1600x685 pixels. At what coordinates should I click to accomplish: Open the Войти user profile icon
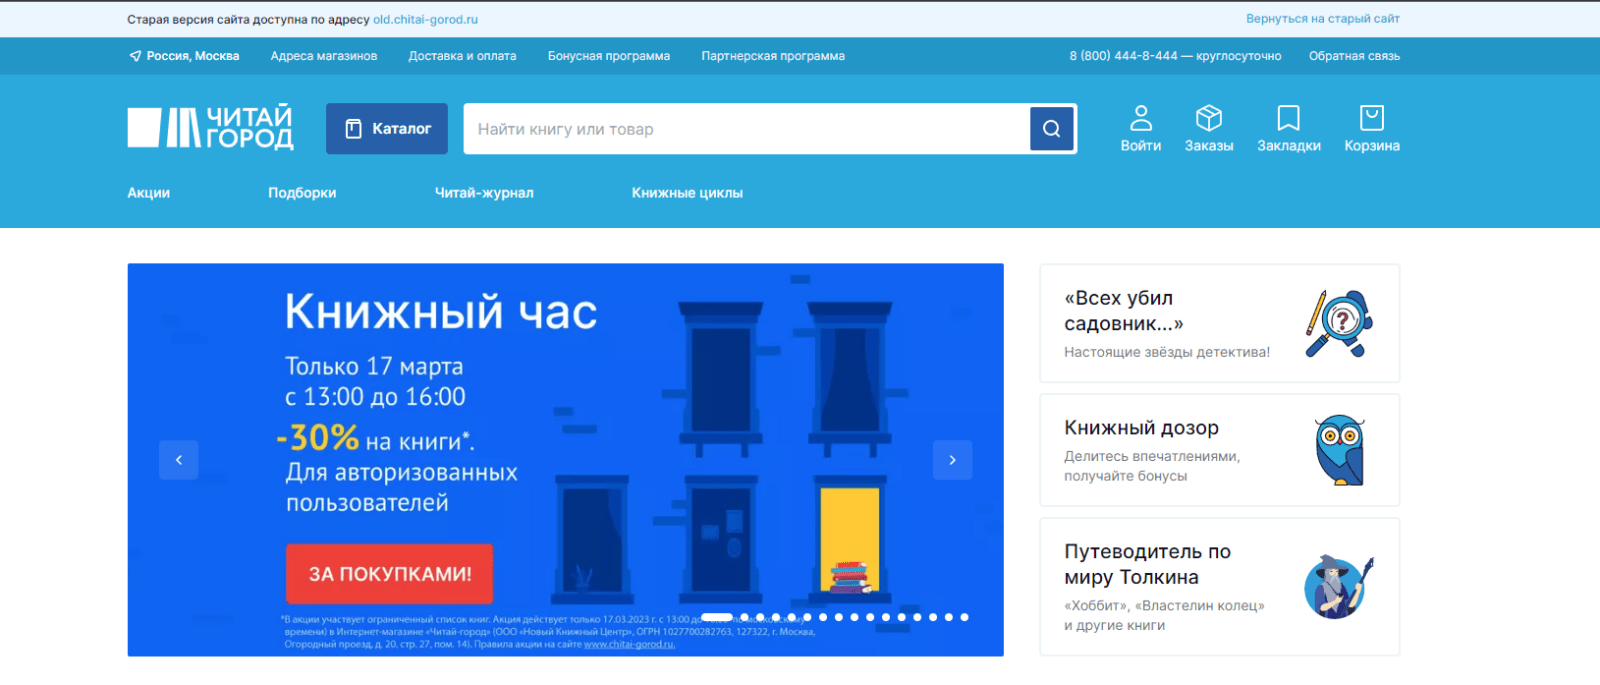[1141, 129]
